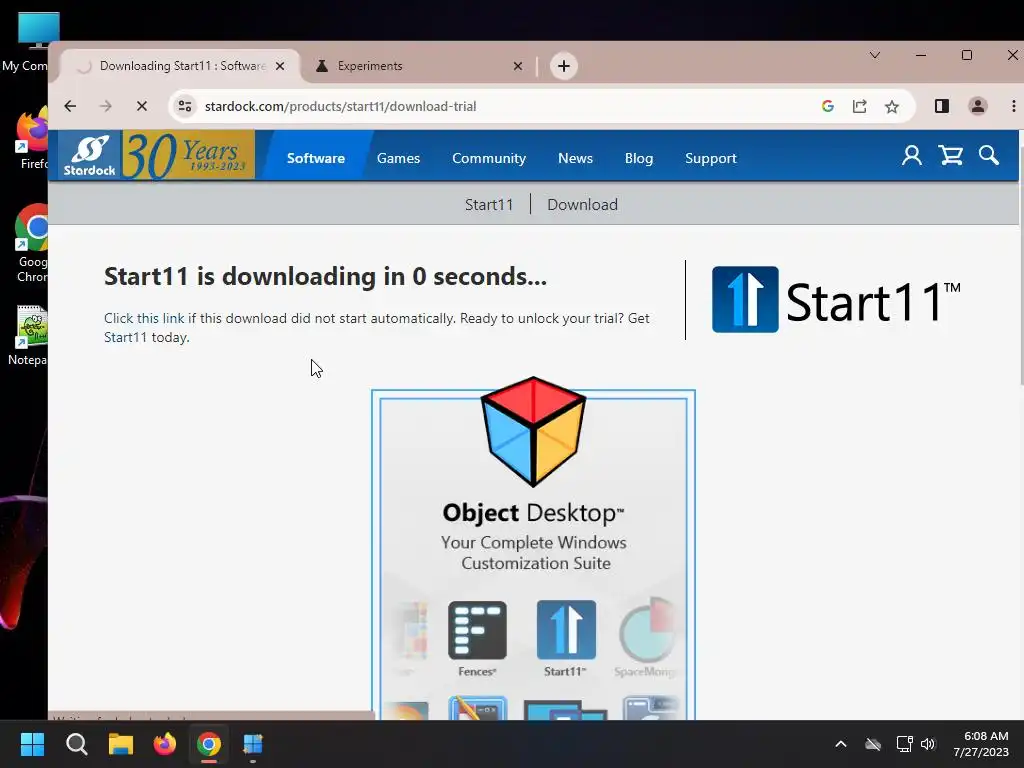Screen dimensions: 1024x768
Task: Open the Community menu
Action: (488, 158)
